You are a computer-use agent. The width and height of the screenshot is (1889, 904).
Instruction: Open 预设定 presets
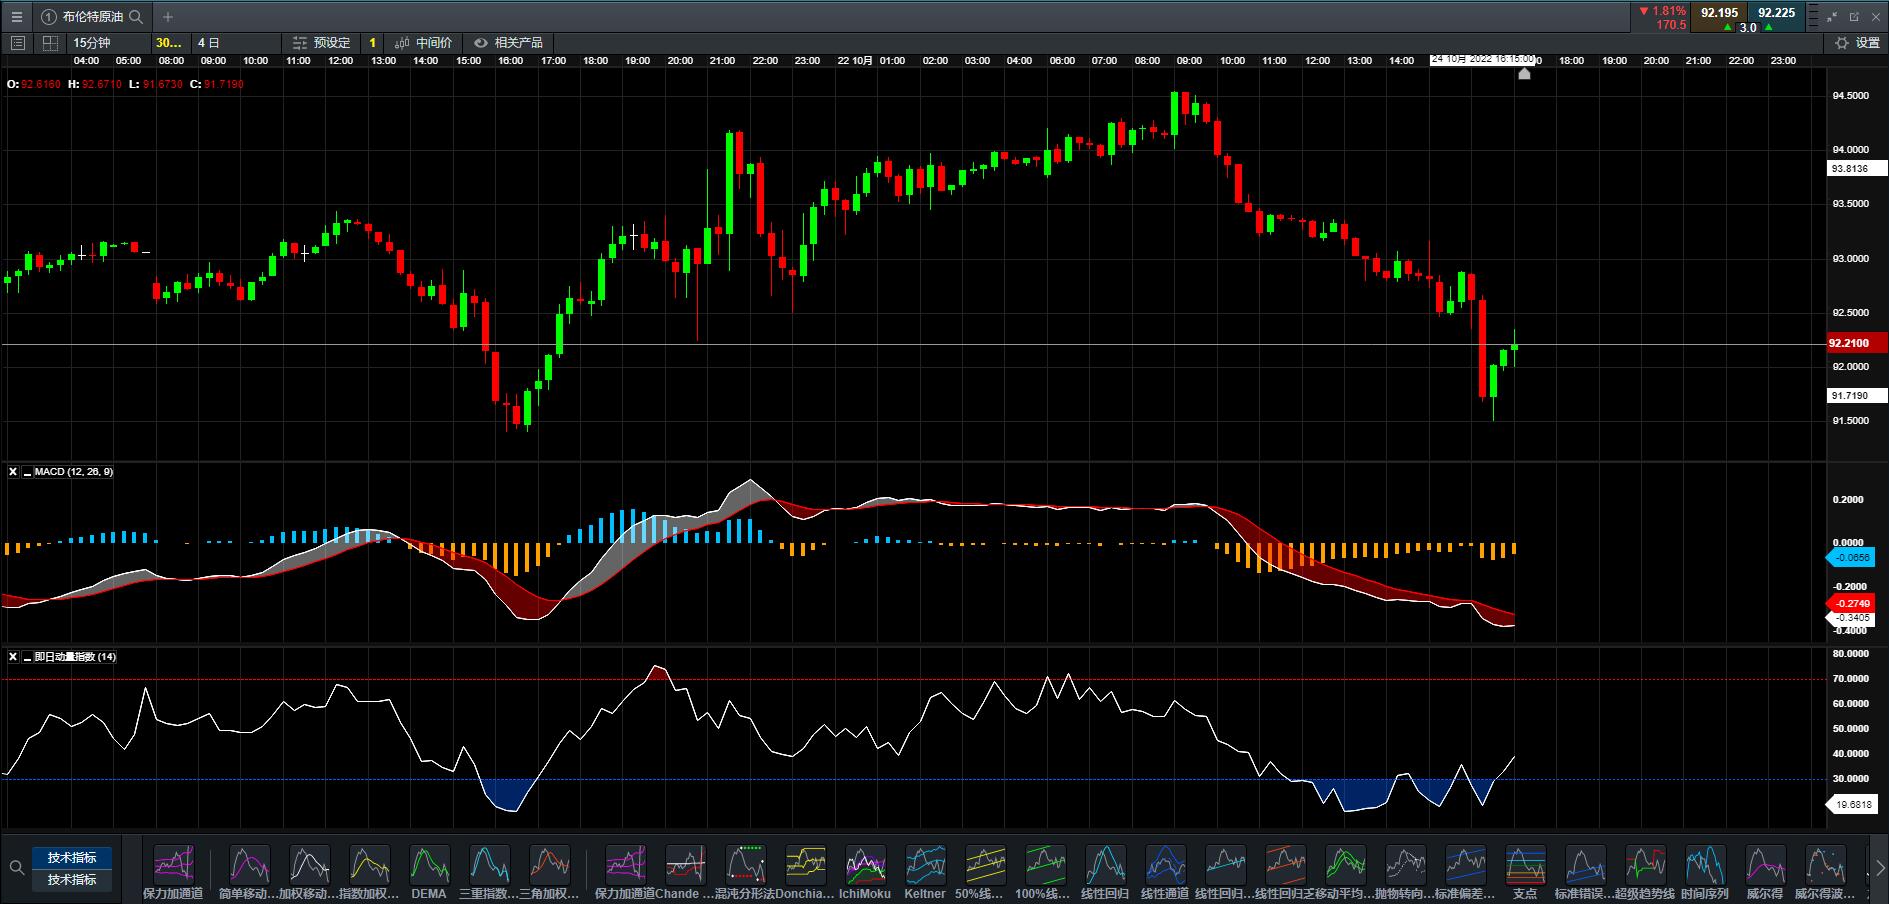(321, 43)
